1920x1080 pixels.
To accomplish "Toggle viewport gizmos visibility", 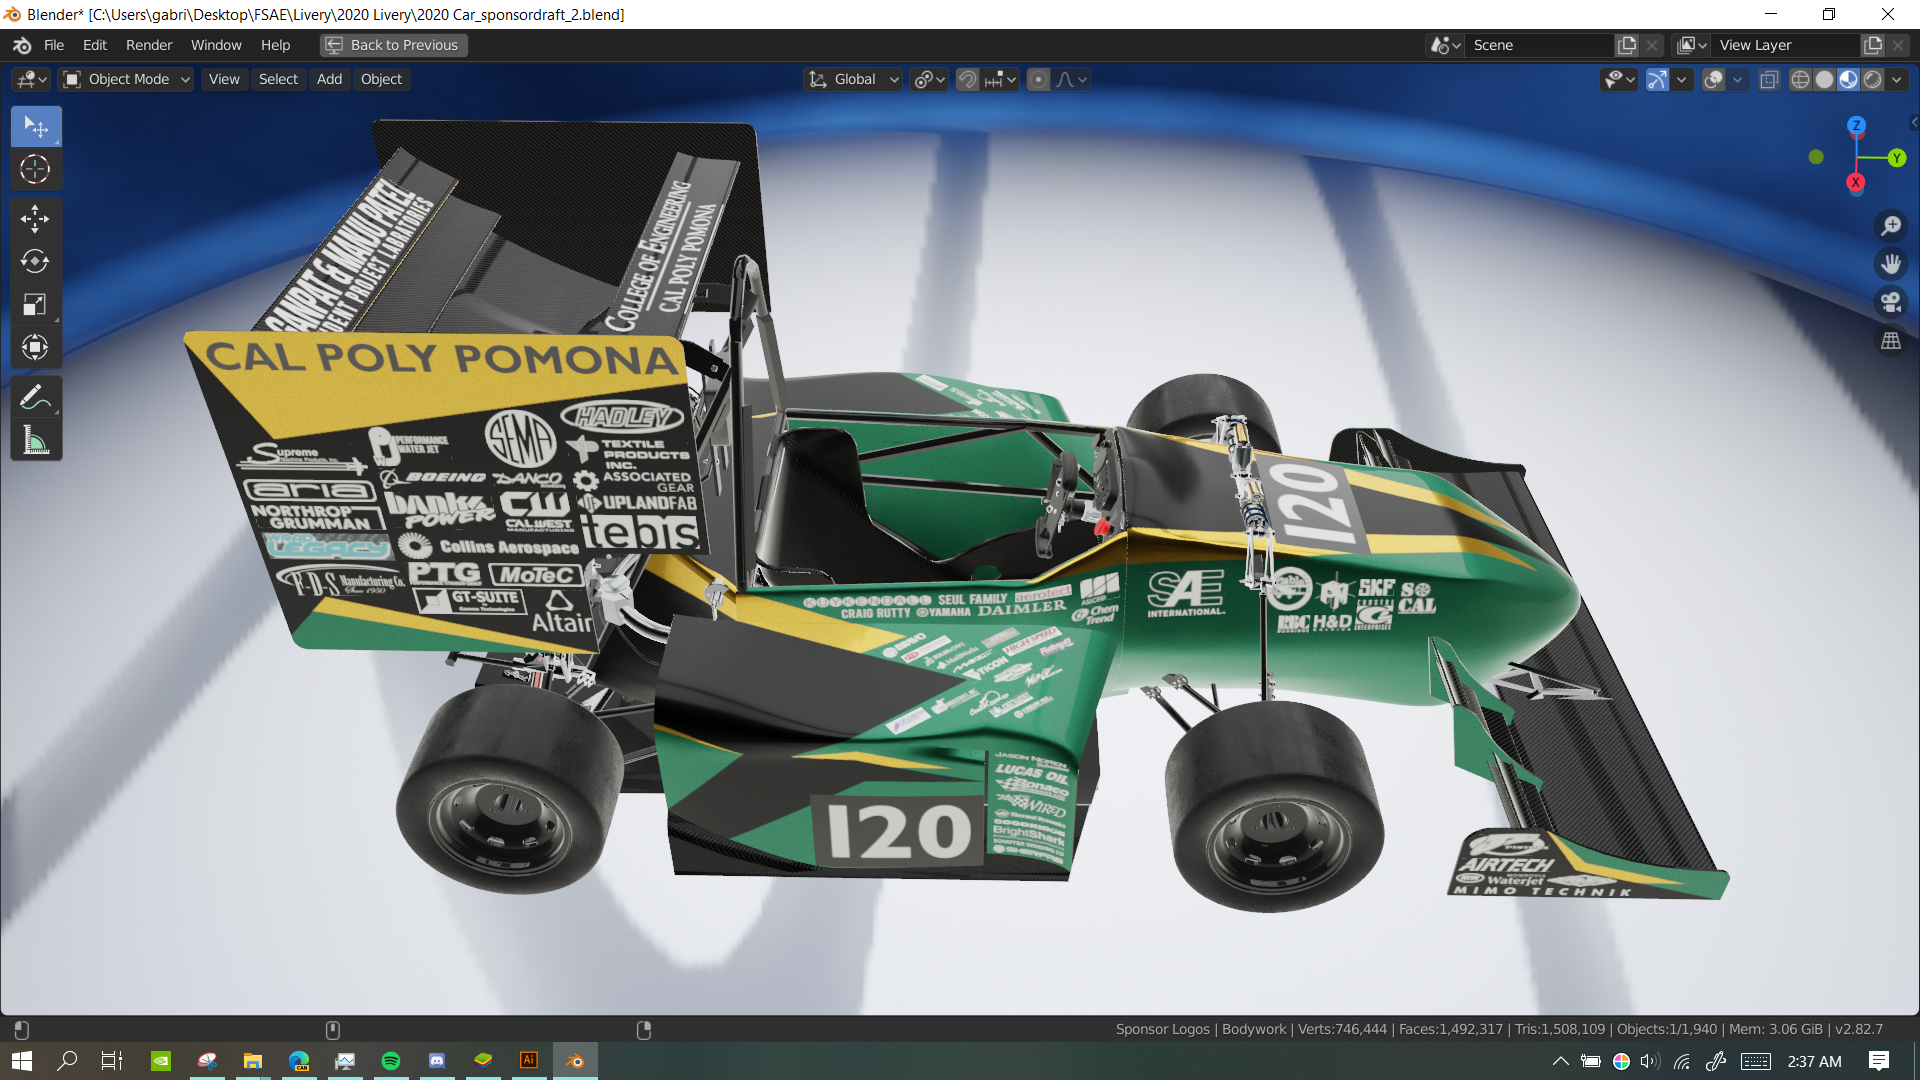I will (1657, 79).
